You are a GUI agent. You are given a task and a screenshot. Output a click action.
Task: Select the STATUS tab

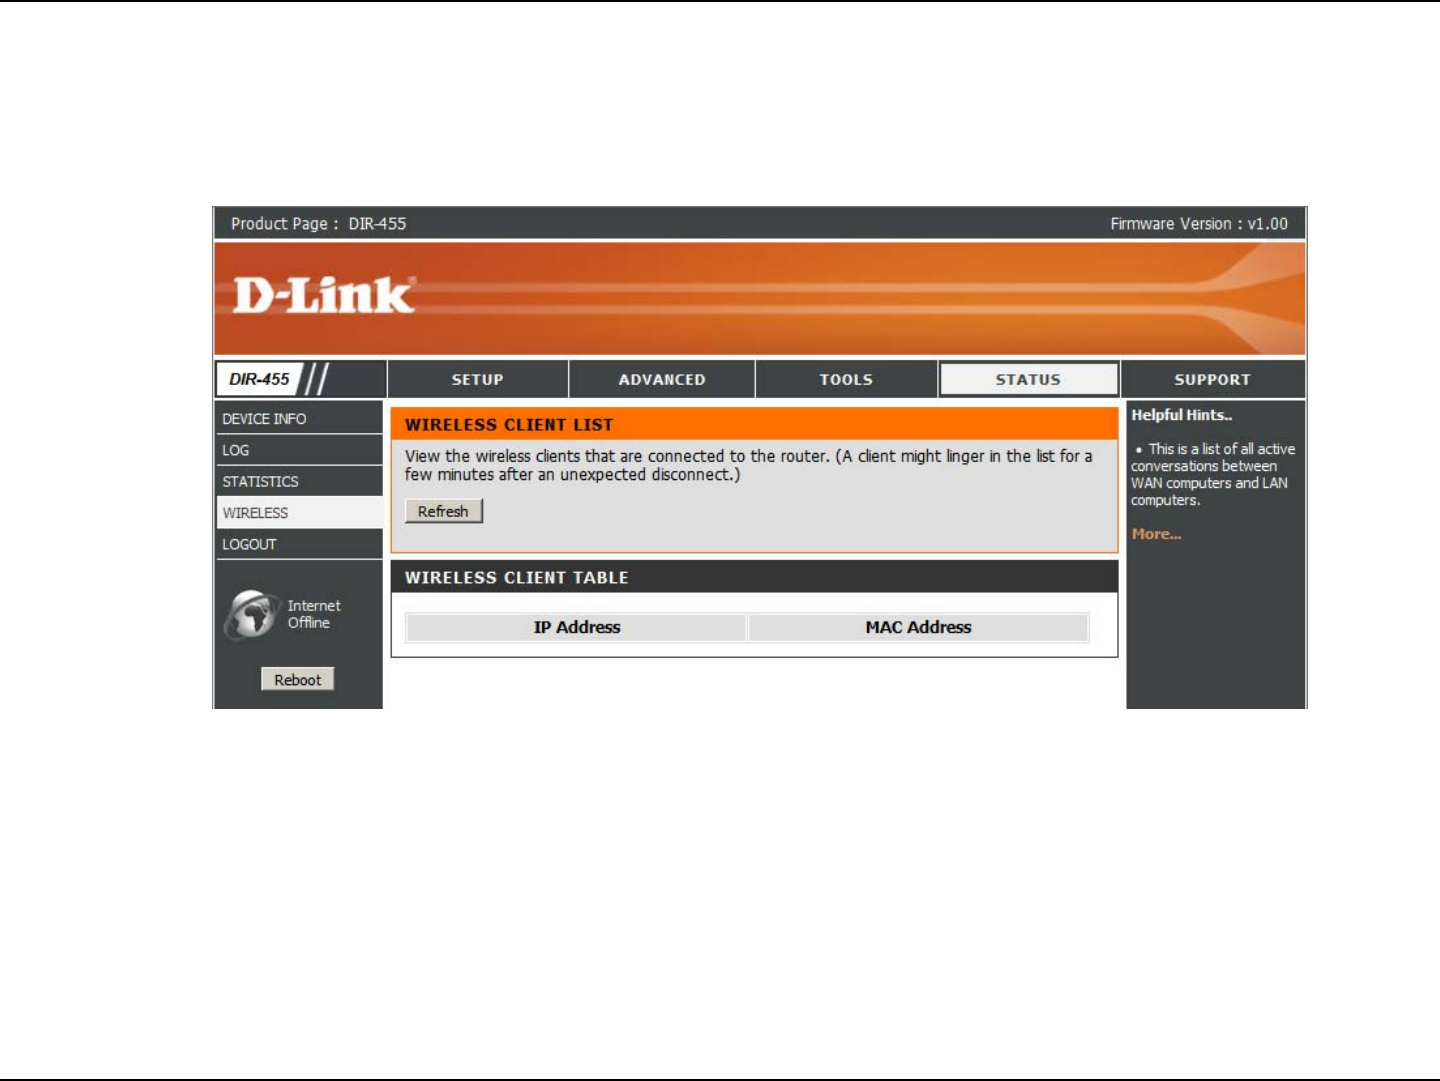point(1028,380)
